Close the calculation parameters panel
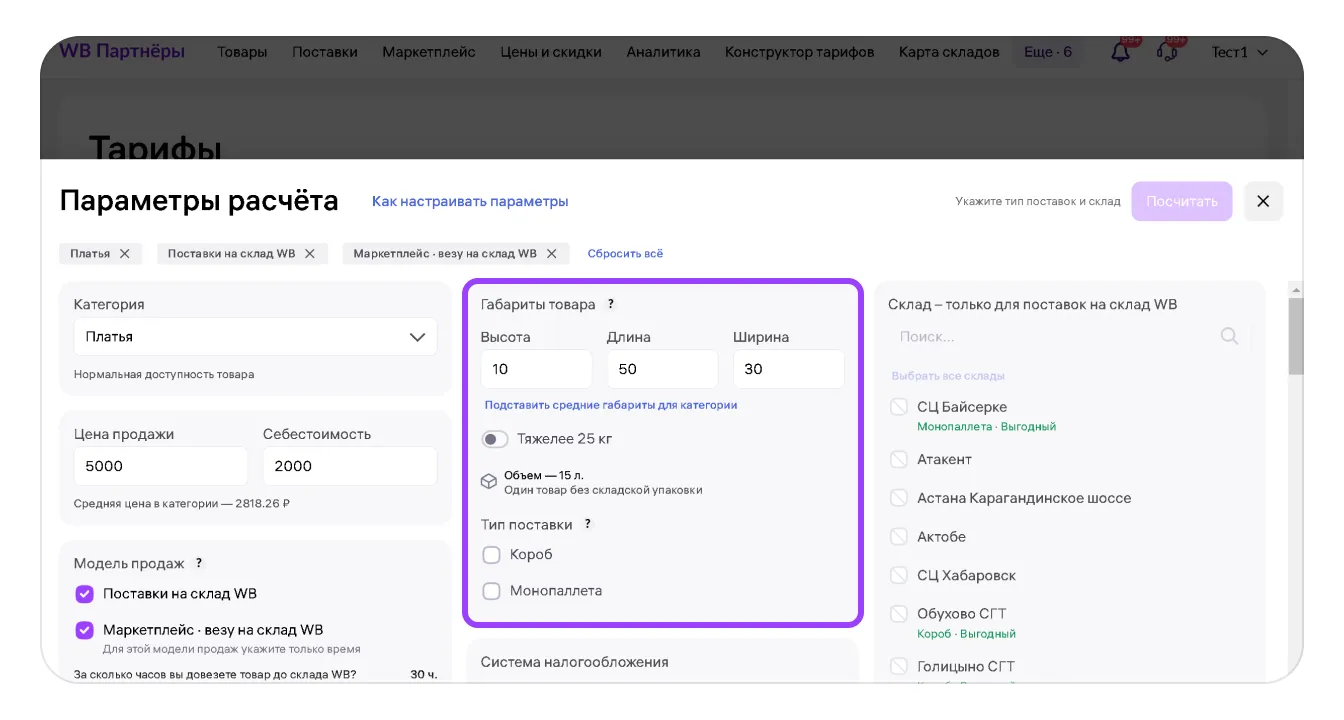The image size is (1344, 720). coord(1263,201)
